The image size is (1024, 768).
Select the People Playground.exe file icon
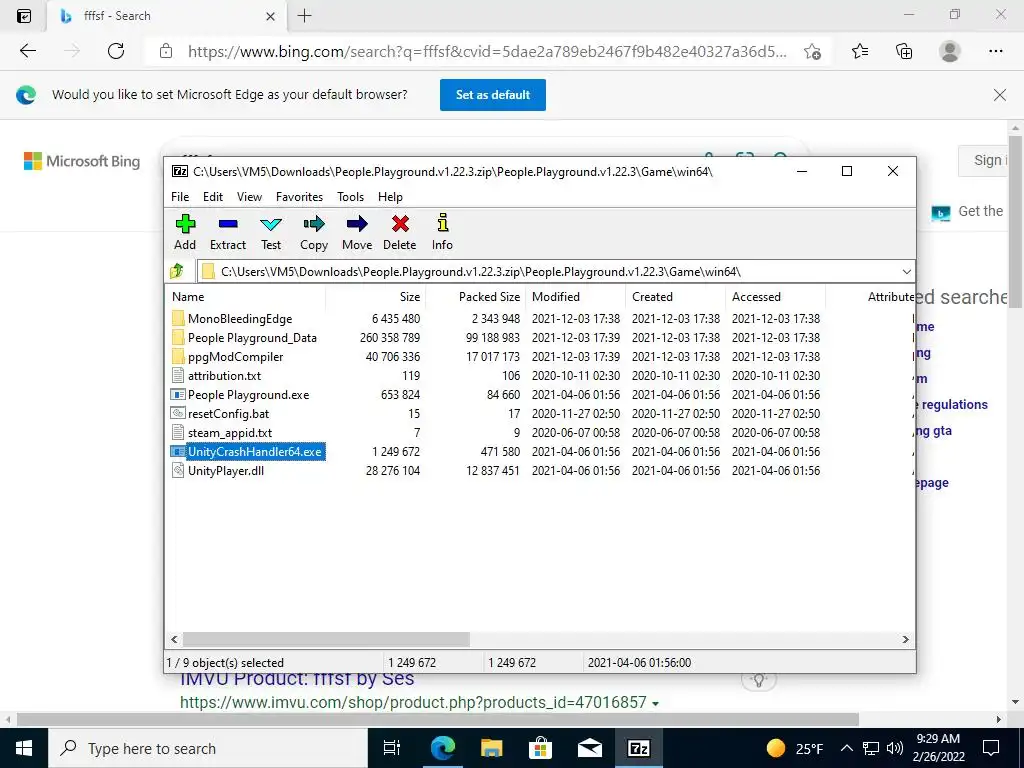178,394
